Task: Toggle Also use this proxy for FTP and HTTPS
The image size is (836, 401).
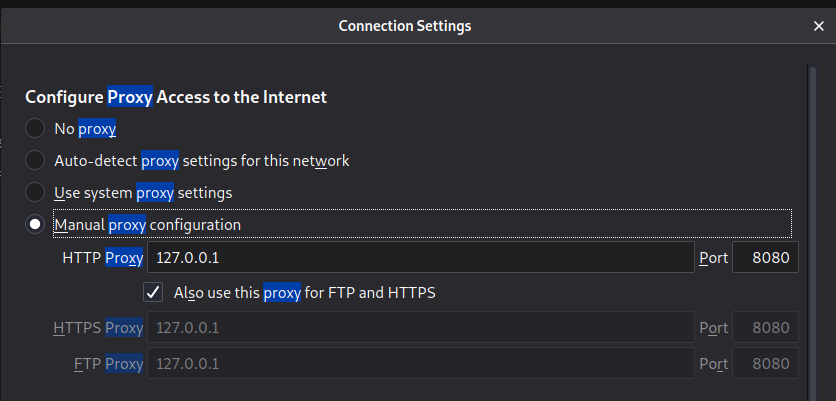Action: coord(153,293)
